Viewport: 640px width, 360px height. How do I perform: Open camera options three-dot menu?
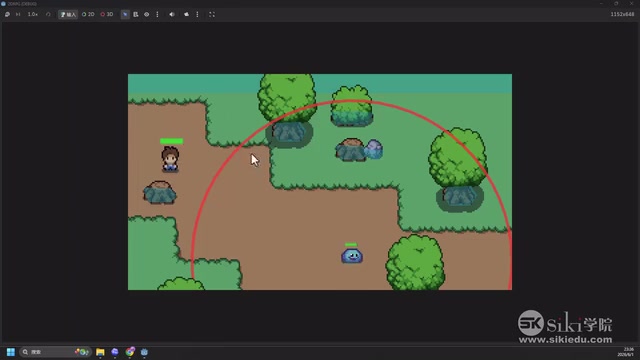(197, 14)
